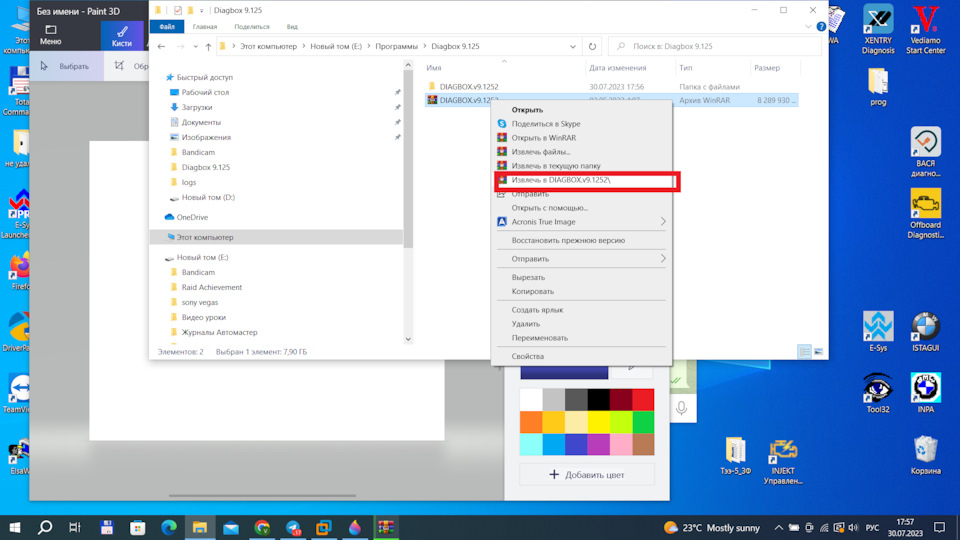Click Выбрать select tool in Paint 3D
Image resolution: width=960 pixels, height=540 pixels.
pos(66,66)
